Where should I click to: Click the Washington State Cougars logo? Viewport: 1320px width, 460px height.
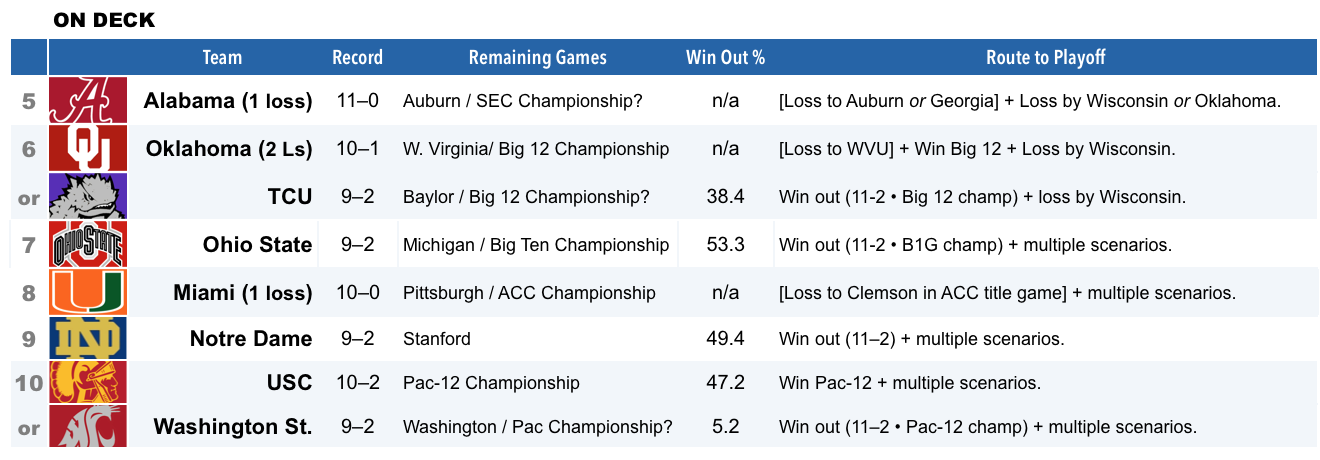[89, 426]
